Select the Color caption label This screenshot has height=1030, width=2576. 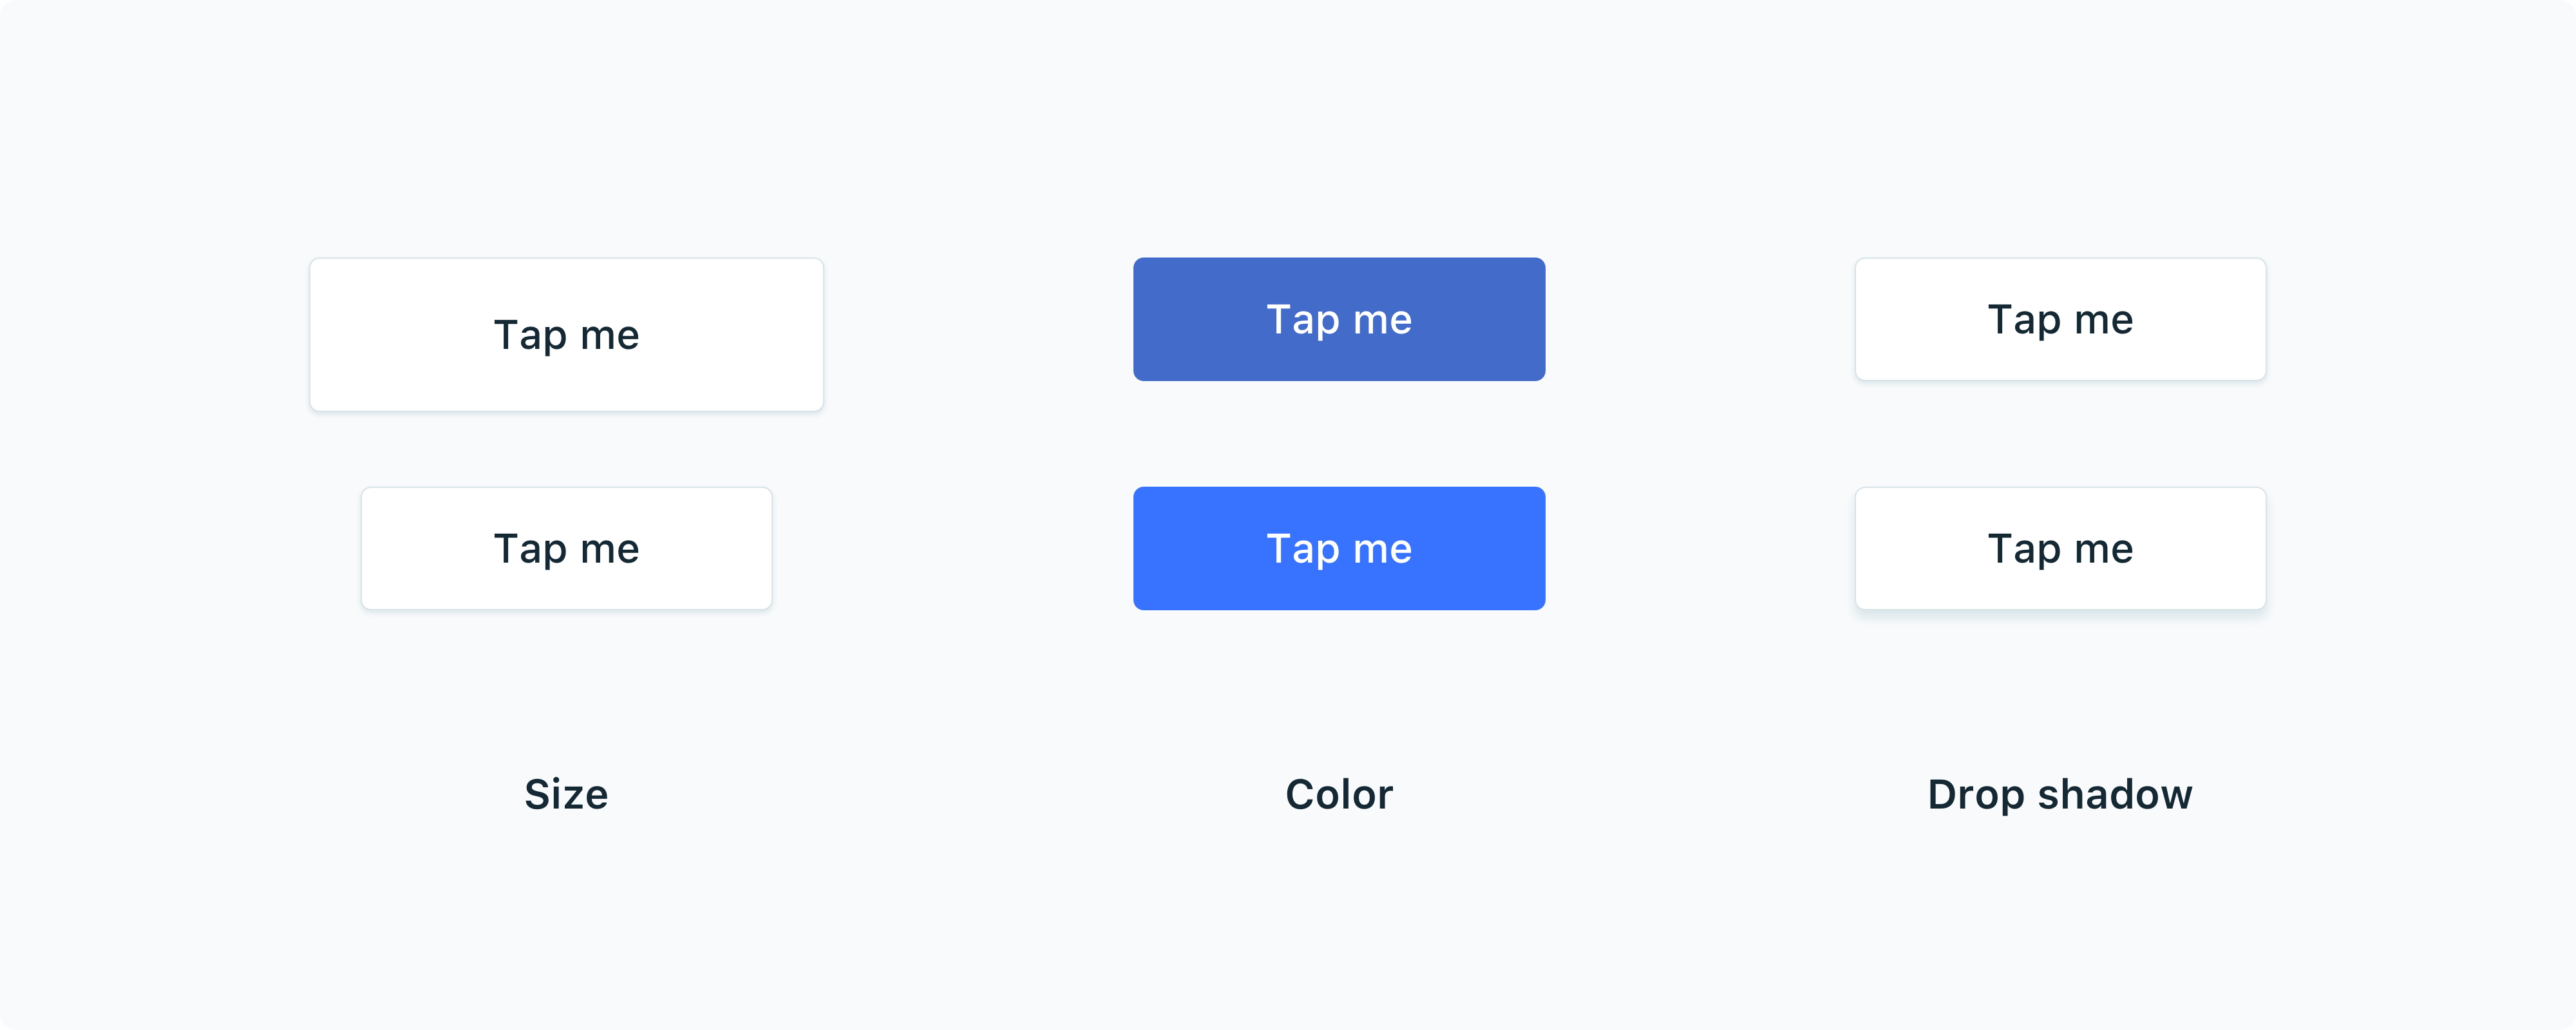[x=1338, y=794]
